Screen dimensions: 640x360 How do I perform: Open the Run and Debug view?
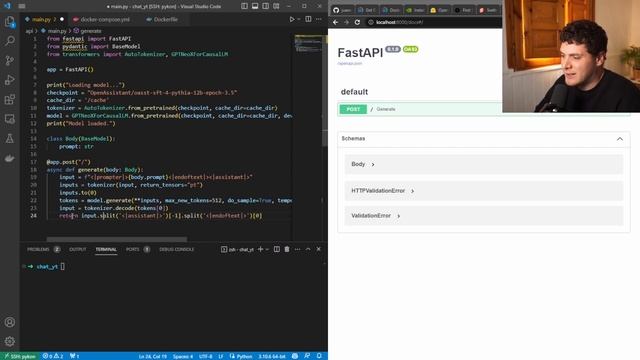[9, 80]
